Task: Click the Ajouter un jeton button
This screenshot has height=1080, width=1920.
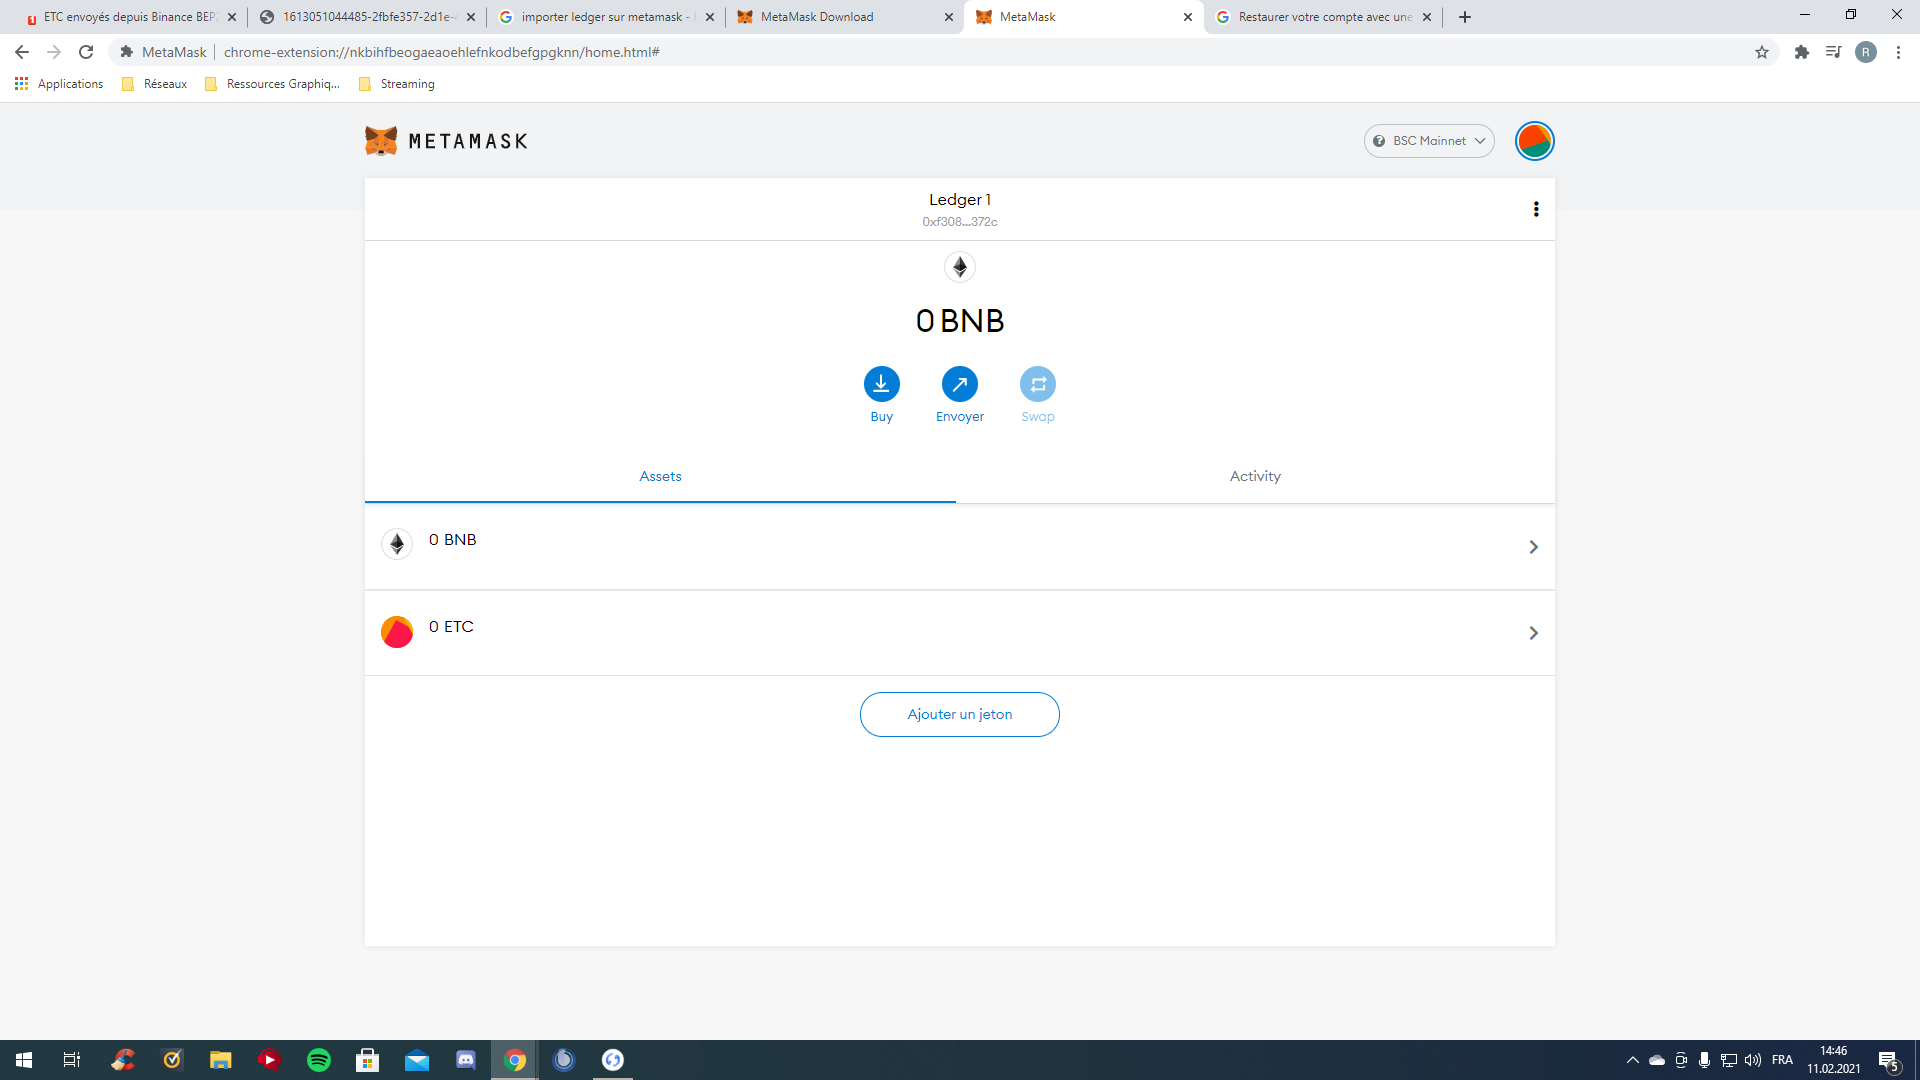Action: (959, 714)
